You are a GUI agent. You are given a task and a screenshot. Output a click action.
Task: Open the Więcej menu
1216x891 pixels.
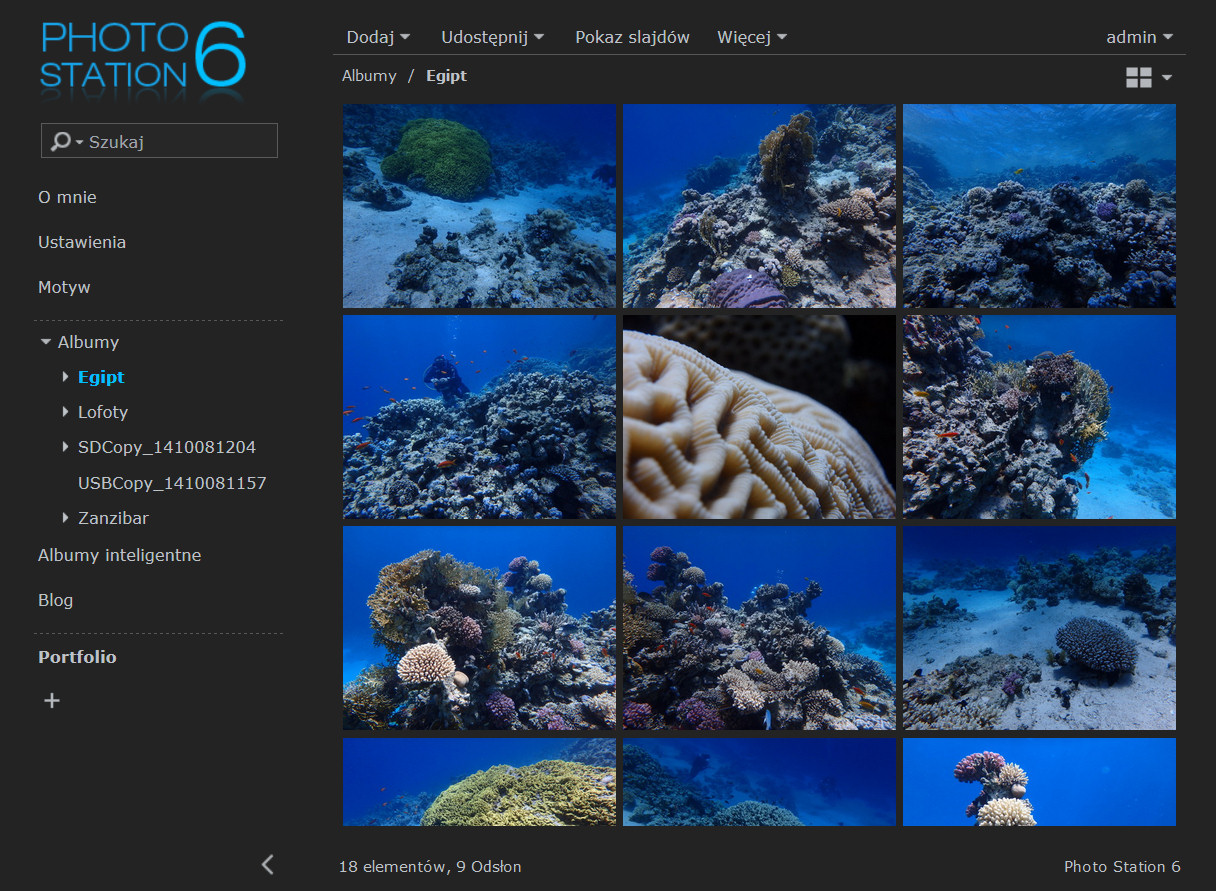tap(752, 37)
